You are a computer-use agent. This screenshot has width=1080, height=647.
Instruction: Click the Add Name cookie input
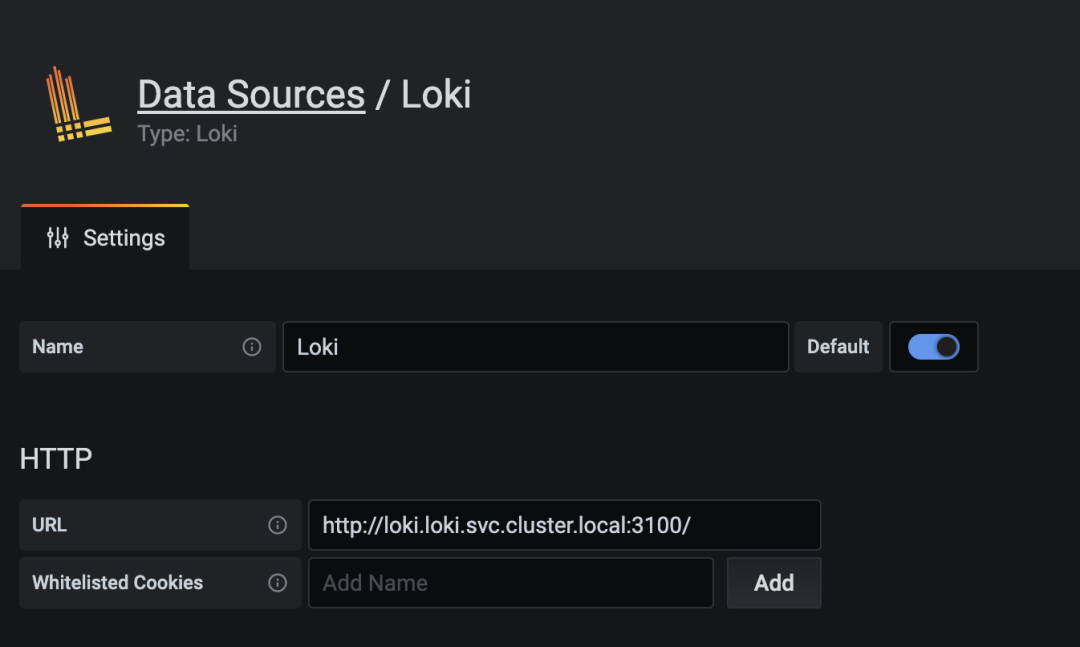(x=511, y=583)
